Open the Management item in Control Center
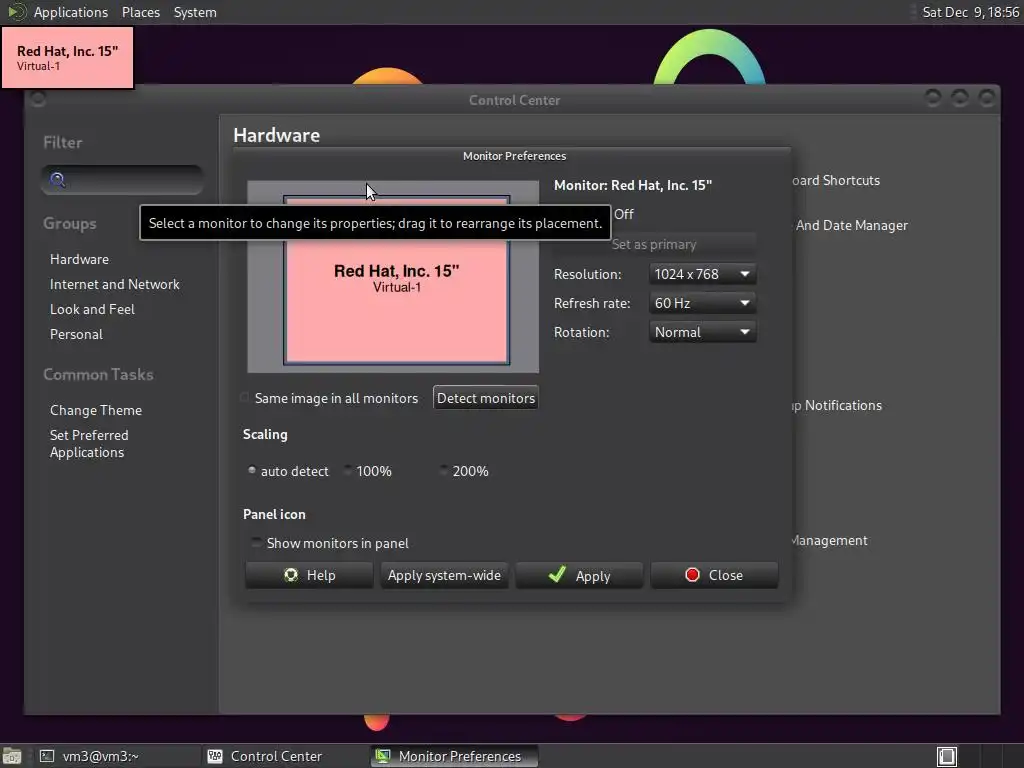Viewport: 1024px width, 768px height. pos(829,540)
